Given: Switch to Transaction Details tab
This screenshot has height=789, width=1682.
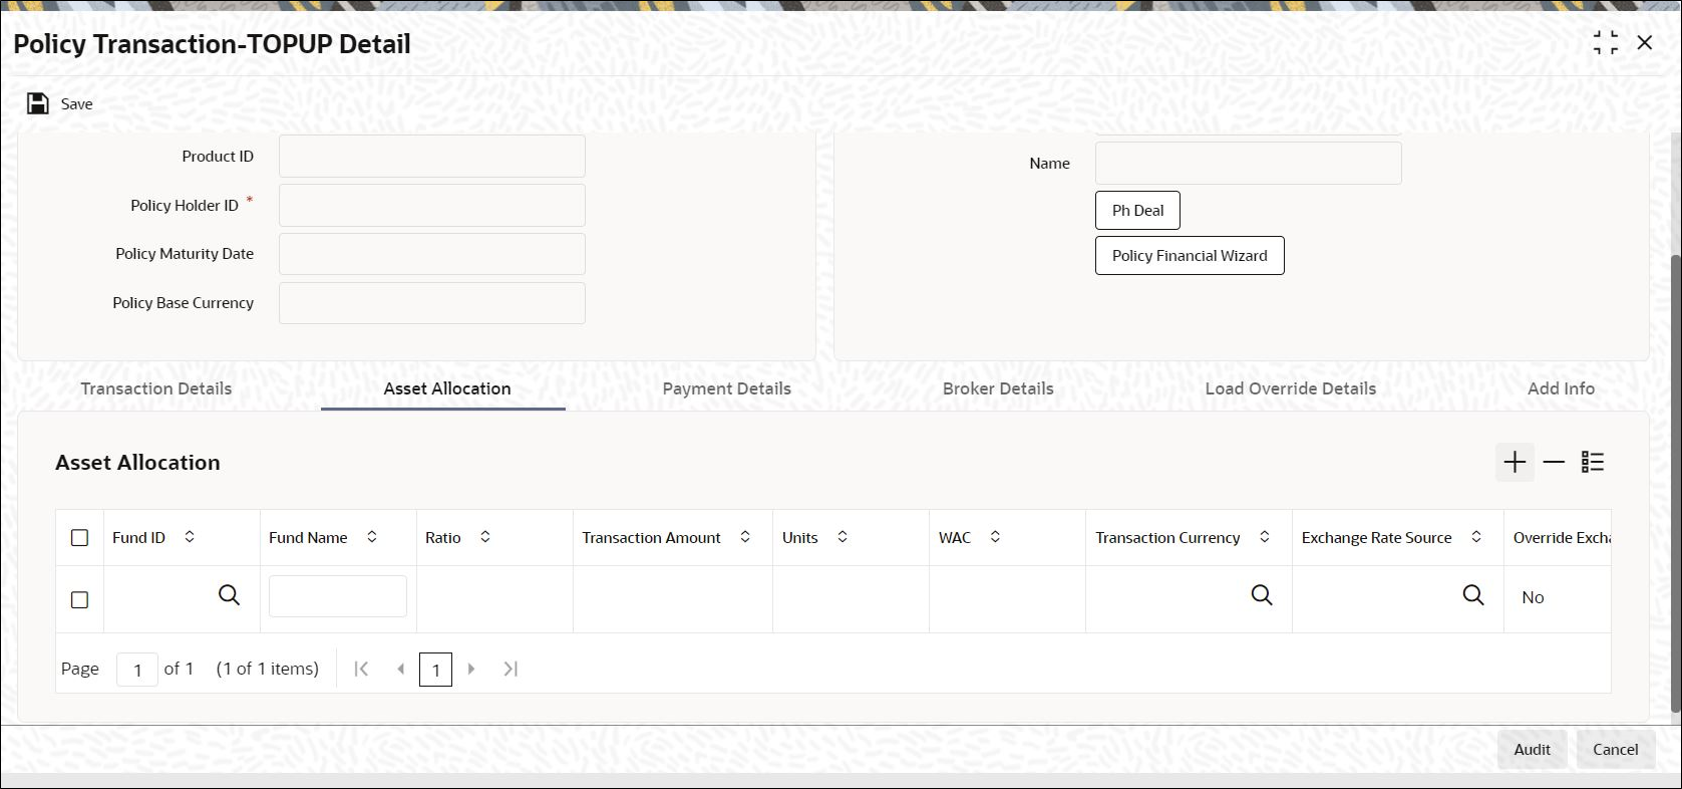Looking at the screenshot, I should click(156, 389).
